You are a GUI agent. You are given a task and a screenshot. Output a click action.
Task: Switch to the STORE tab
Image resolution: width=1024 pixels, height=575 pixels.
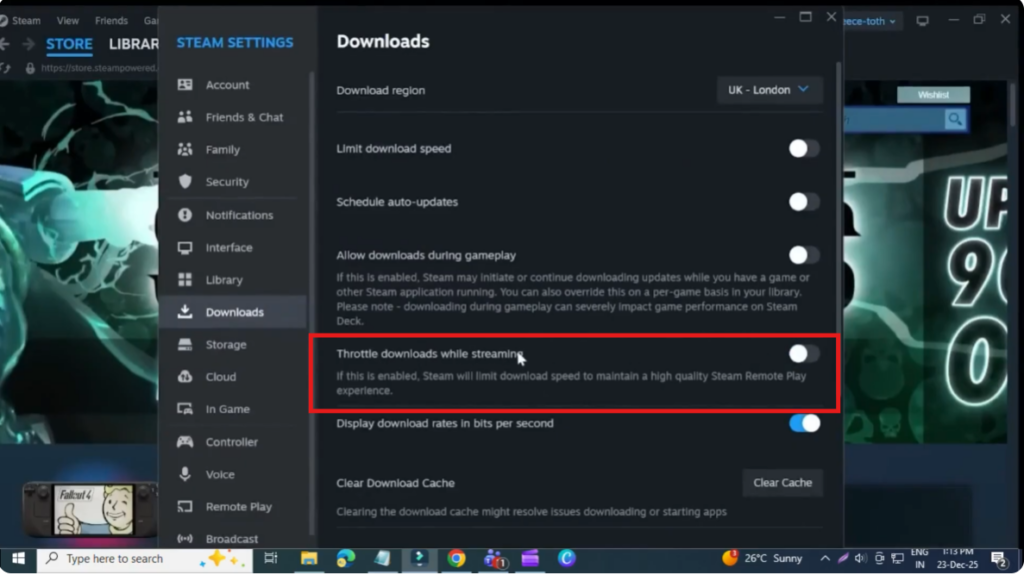(69, 44)
